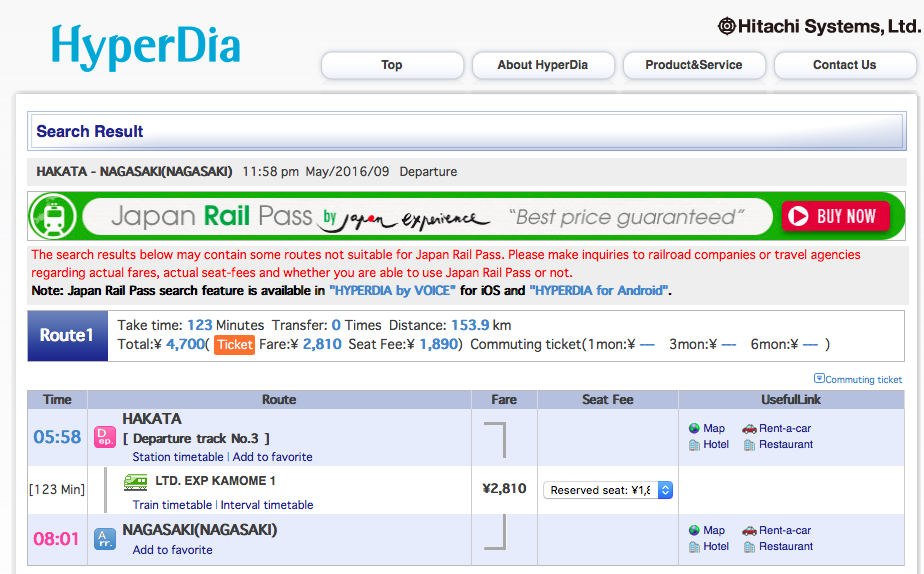Click the LTD. EXP KAMOME 1 train name
The image size is (924, 574).
click(215, 481)
